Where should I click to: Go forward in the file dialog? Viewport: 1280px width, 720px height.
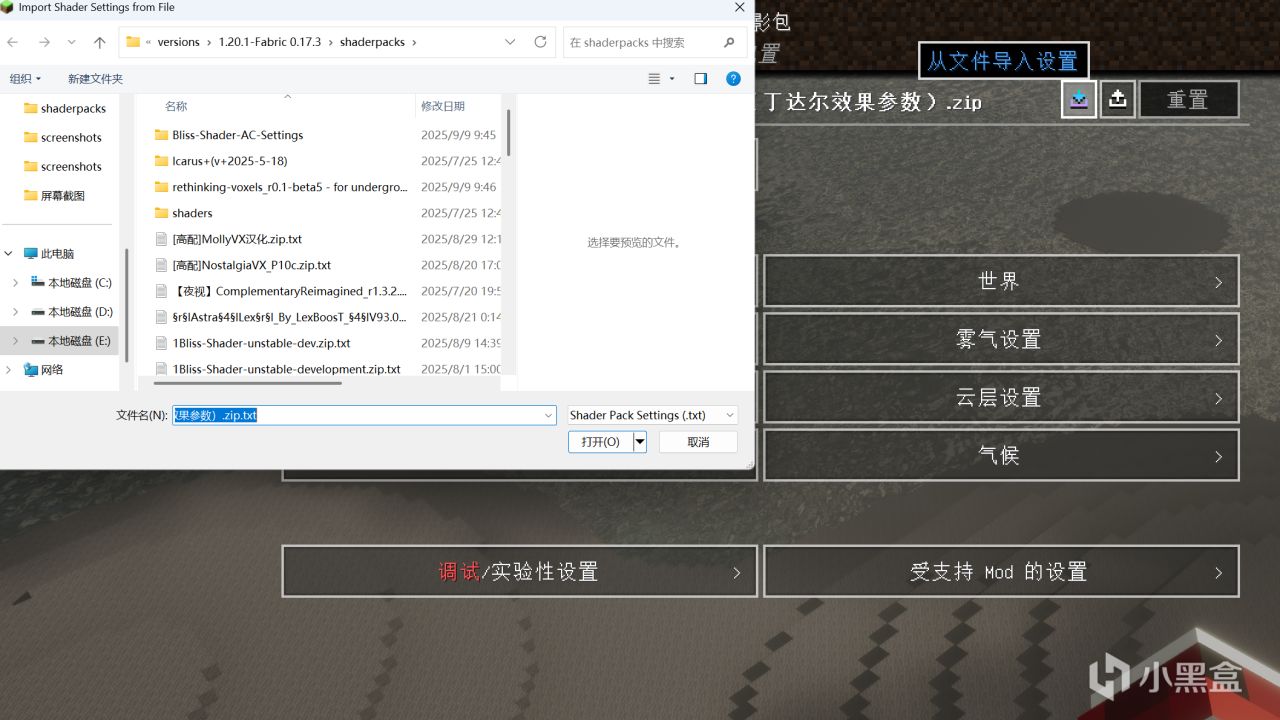pos(44,42)
